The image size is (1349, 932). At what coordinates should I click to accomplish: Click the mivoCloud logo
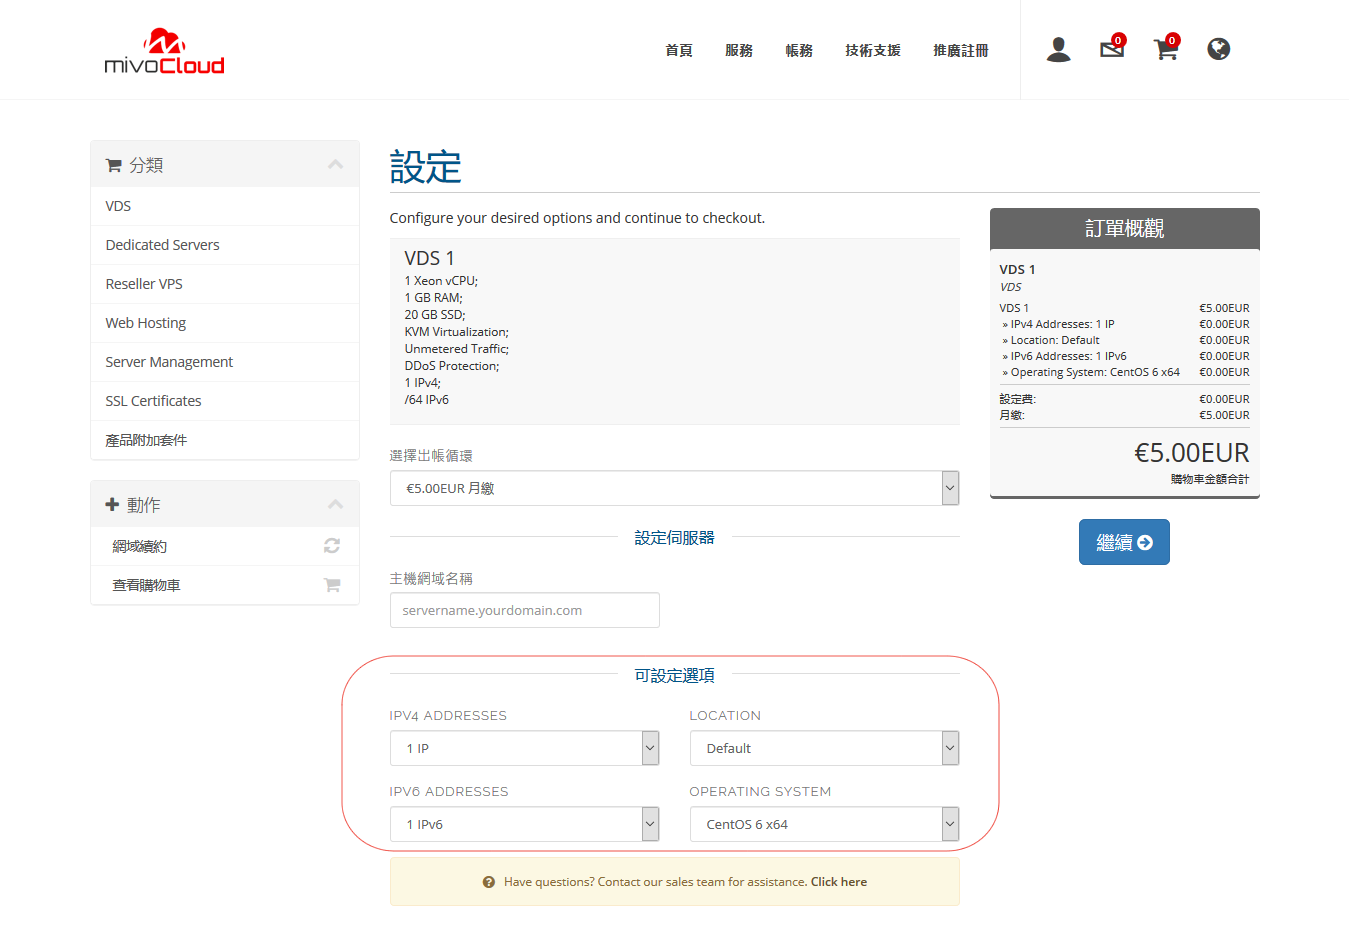point(164,52)
